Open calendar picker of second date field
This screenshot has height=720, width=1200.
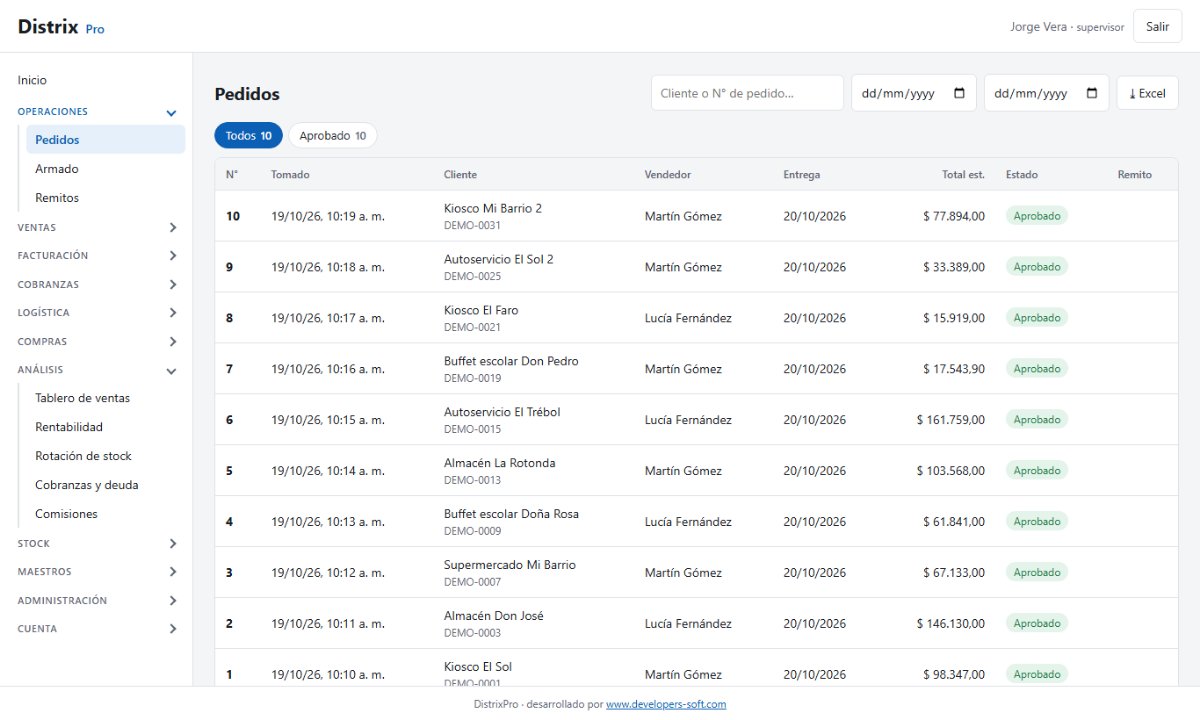pyautogui.click(x=1092, y=93)
